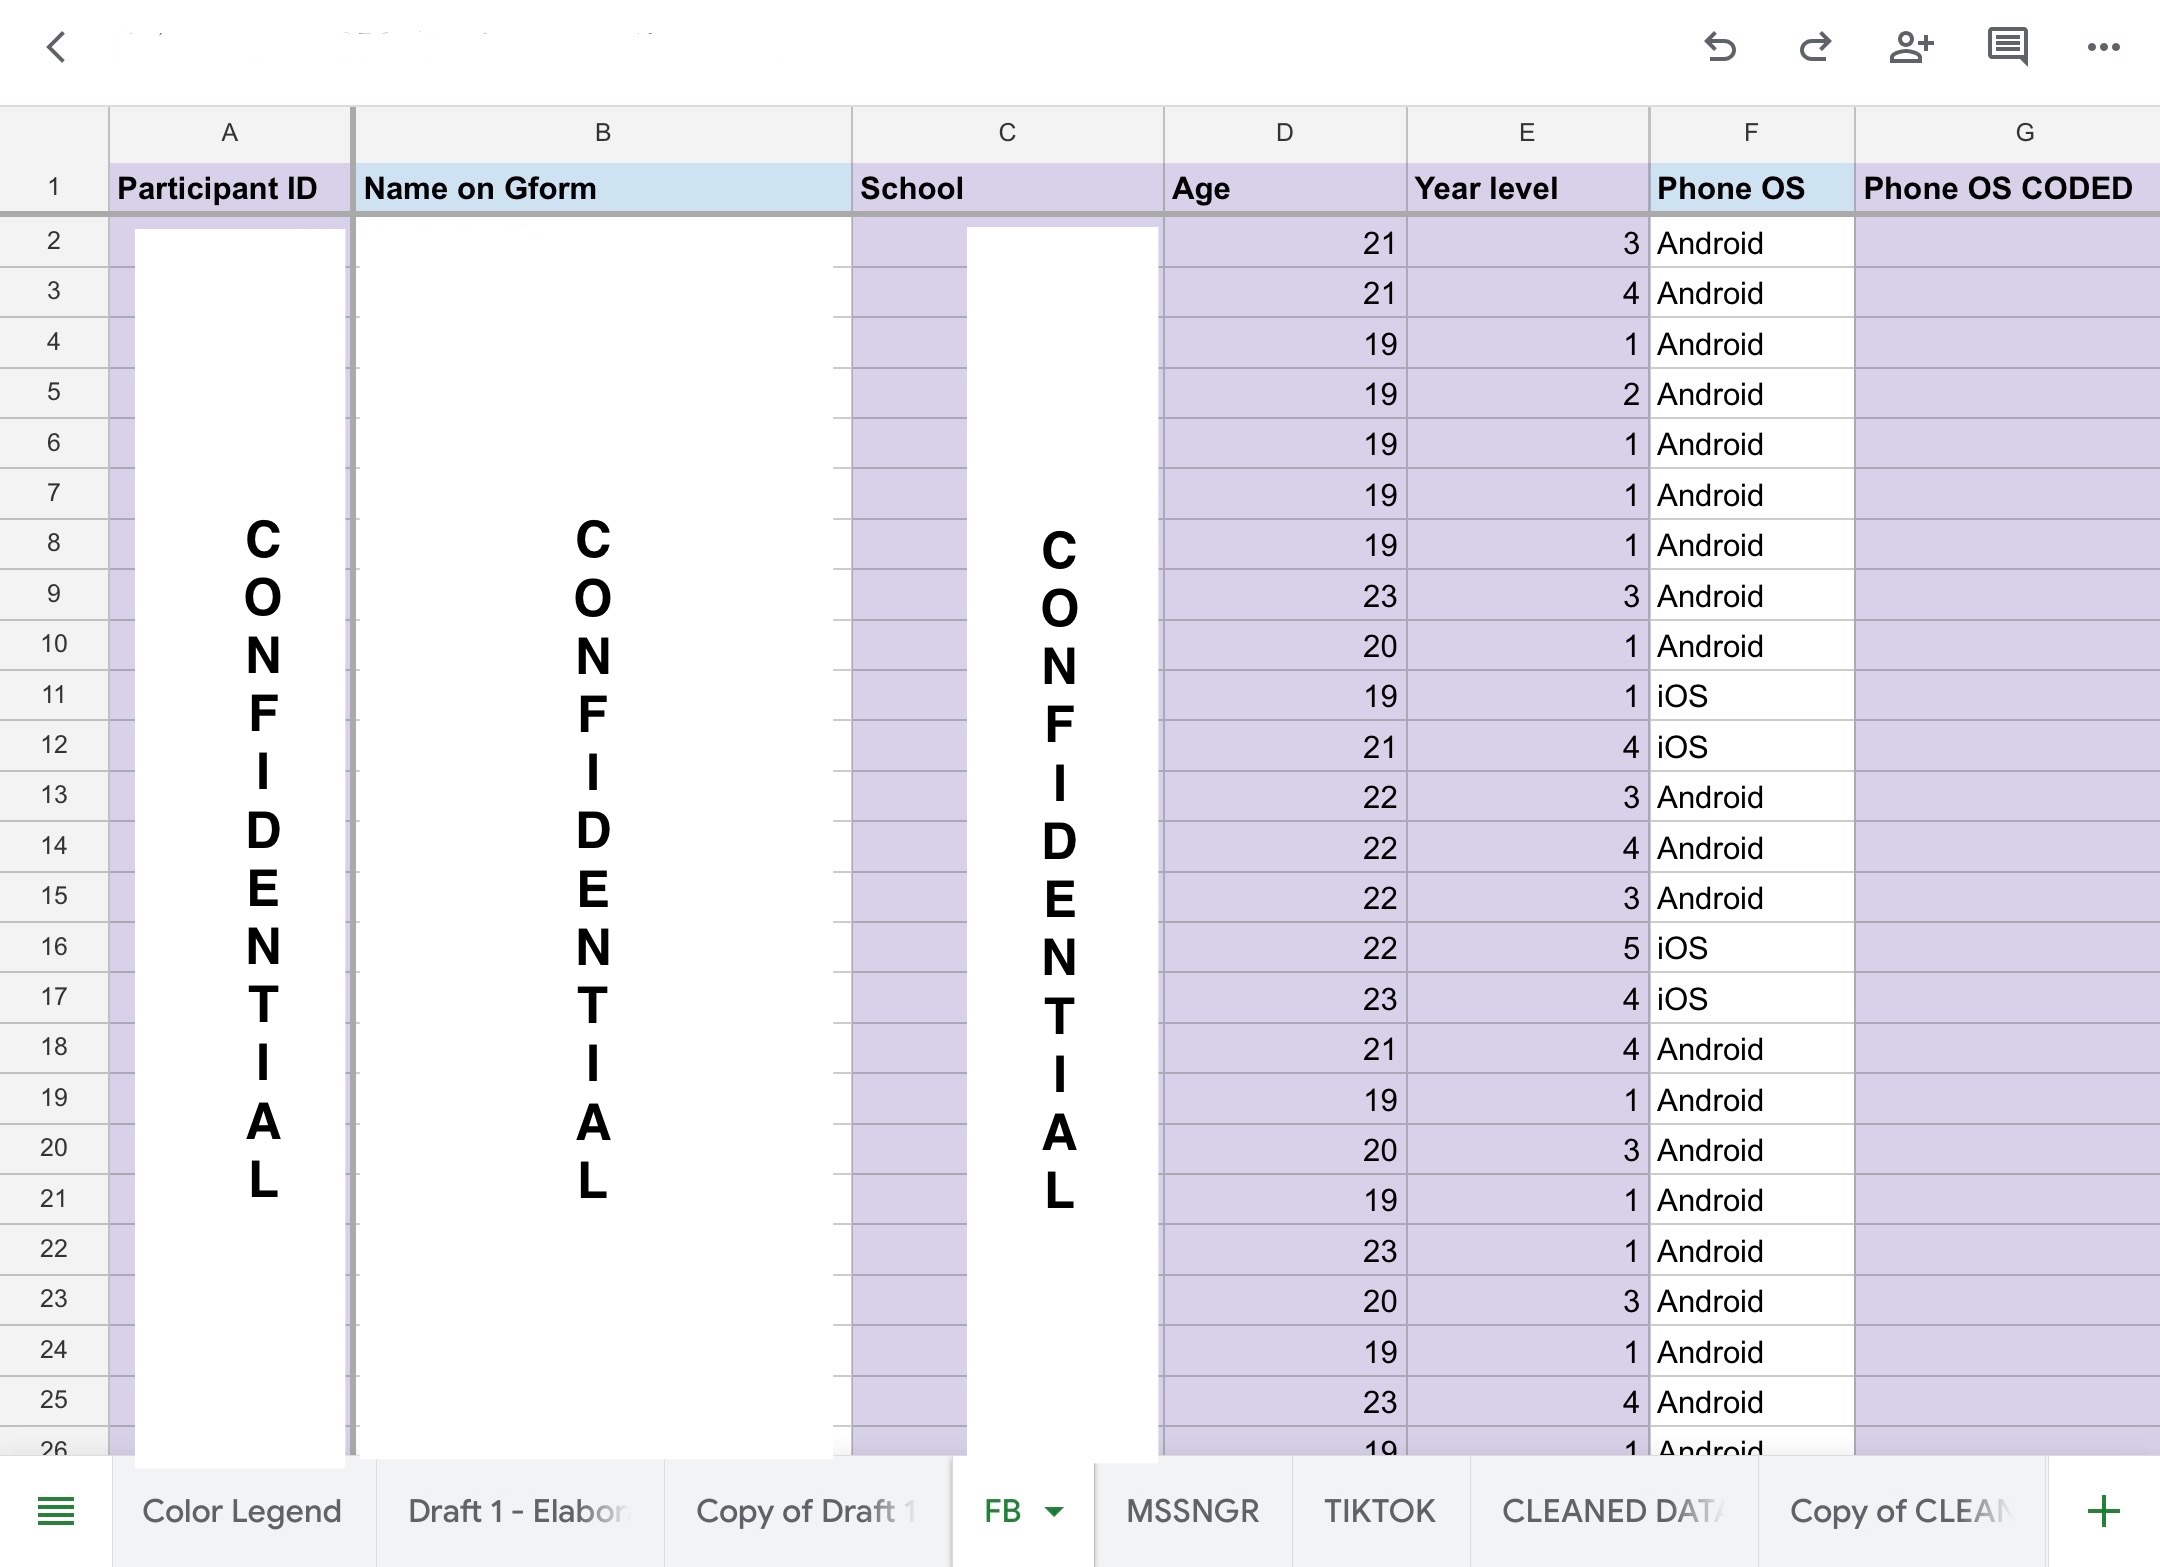2160x1567 pixels.
Task: Select row 11 header
Action: pyautogui.click(x=54, y=695)
